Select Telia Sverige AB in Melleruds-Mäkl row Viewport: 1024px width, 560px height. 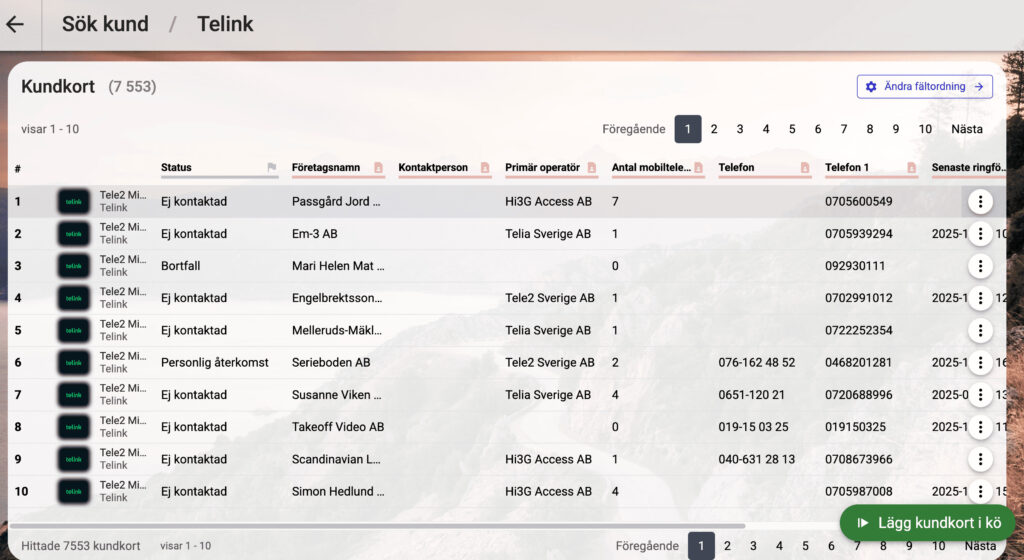pyautogui.click(x=548, y=330)
